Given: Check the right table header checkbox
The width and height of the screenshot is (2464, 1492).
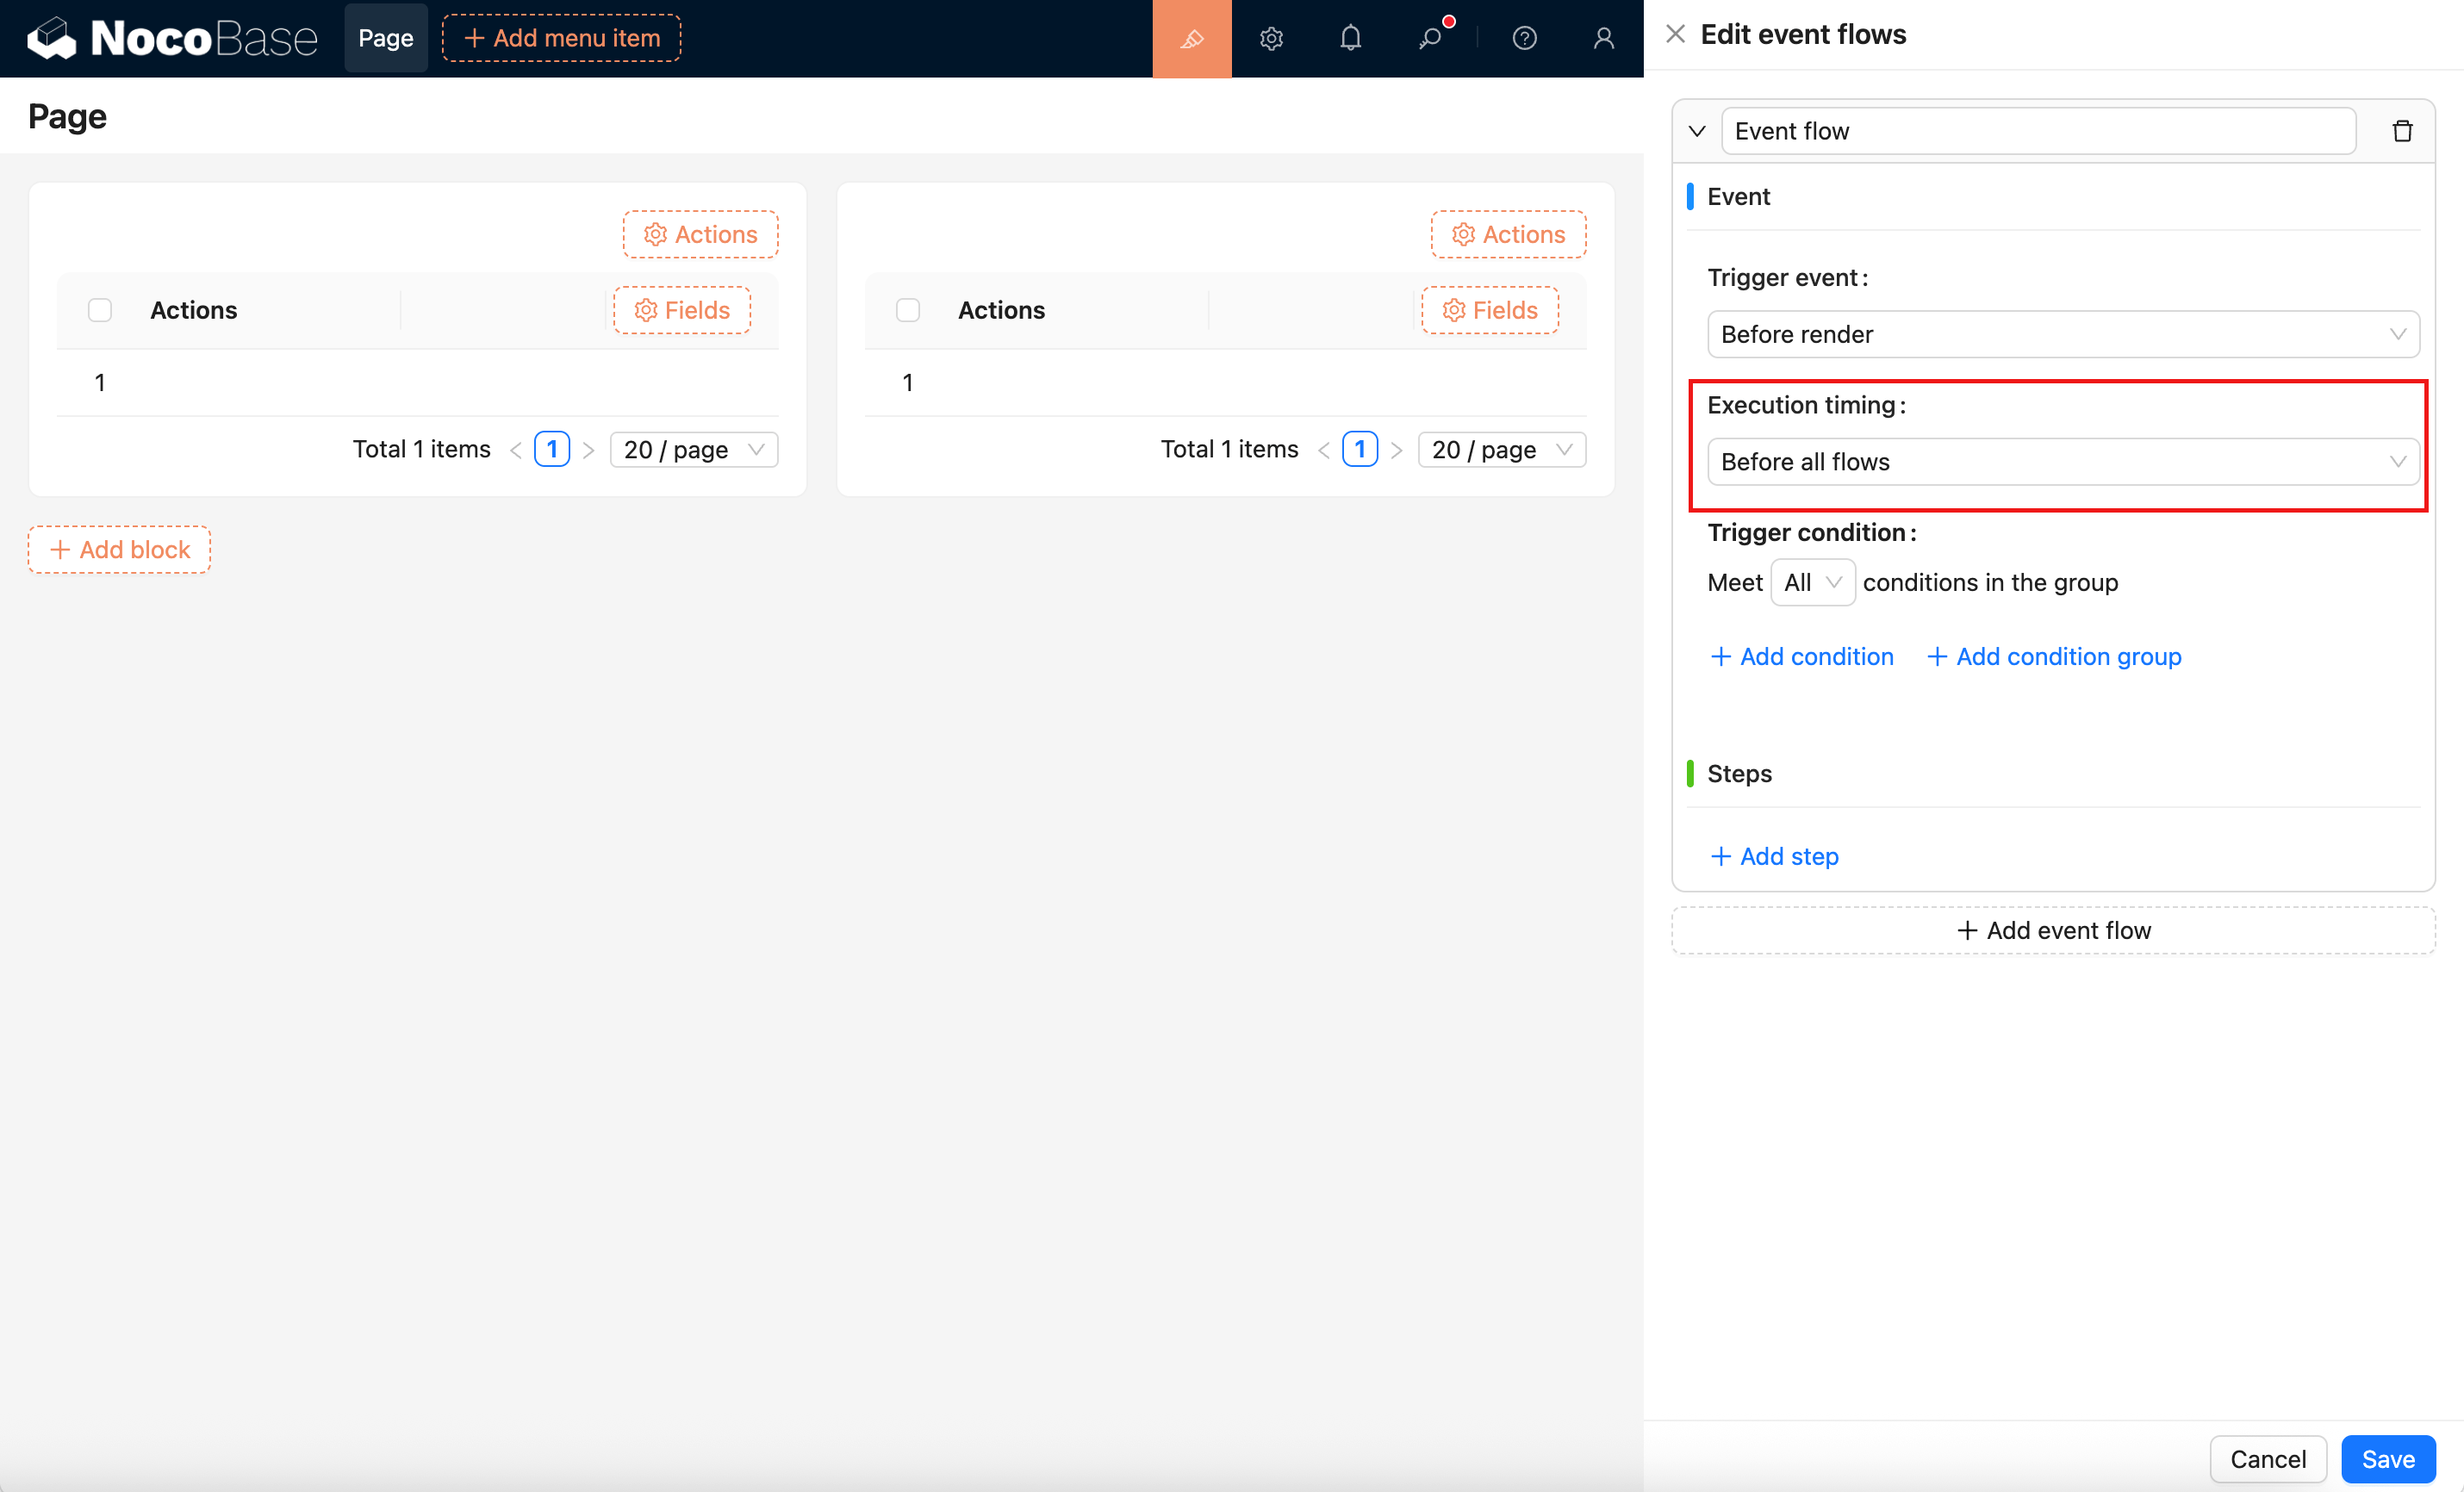Looking at the screenshot, I should [x=907, y=310].
